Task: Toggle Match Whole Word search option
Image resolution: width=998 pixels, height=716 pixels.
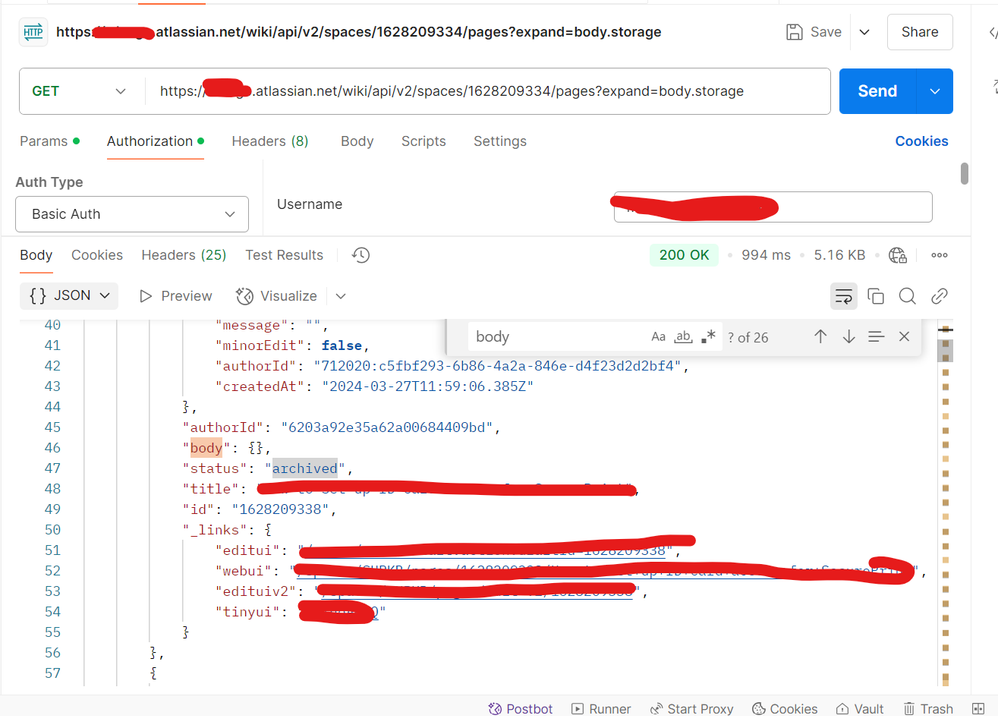Action: [683, 337]
